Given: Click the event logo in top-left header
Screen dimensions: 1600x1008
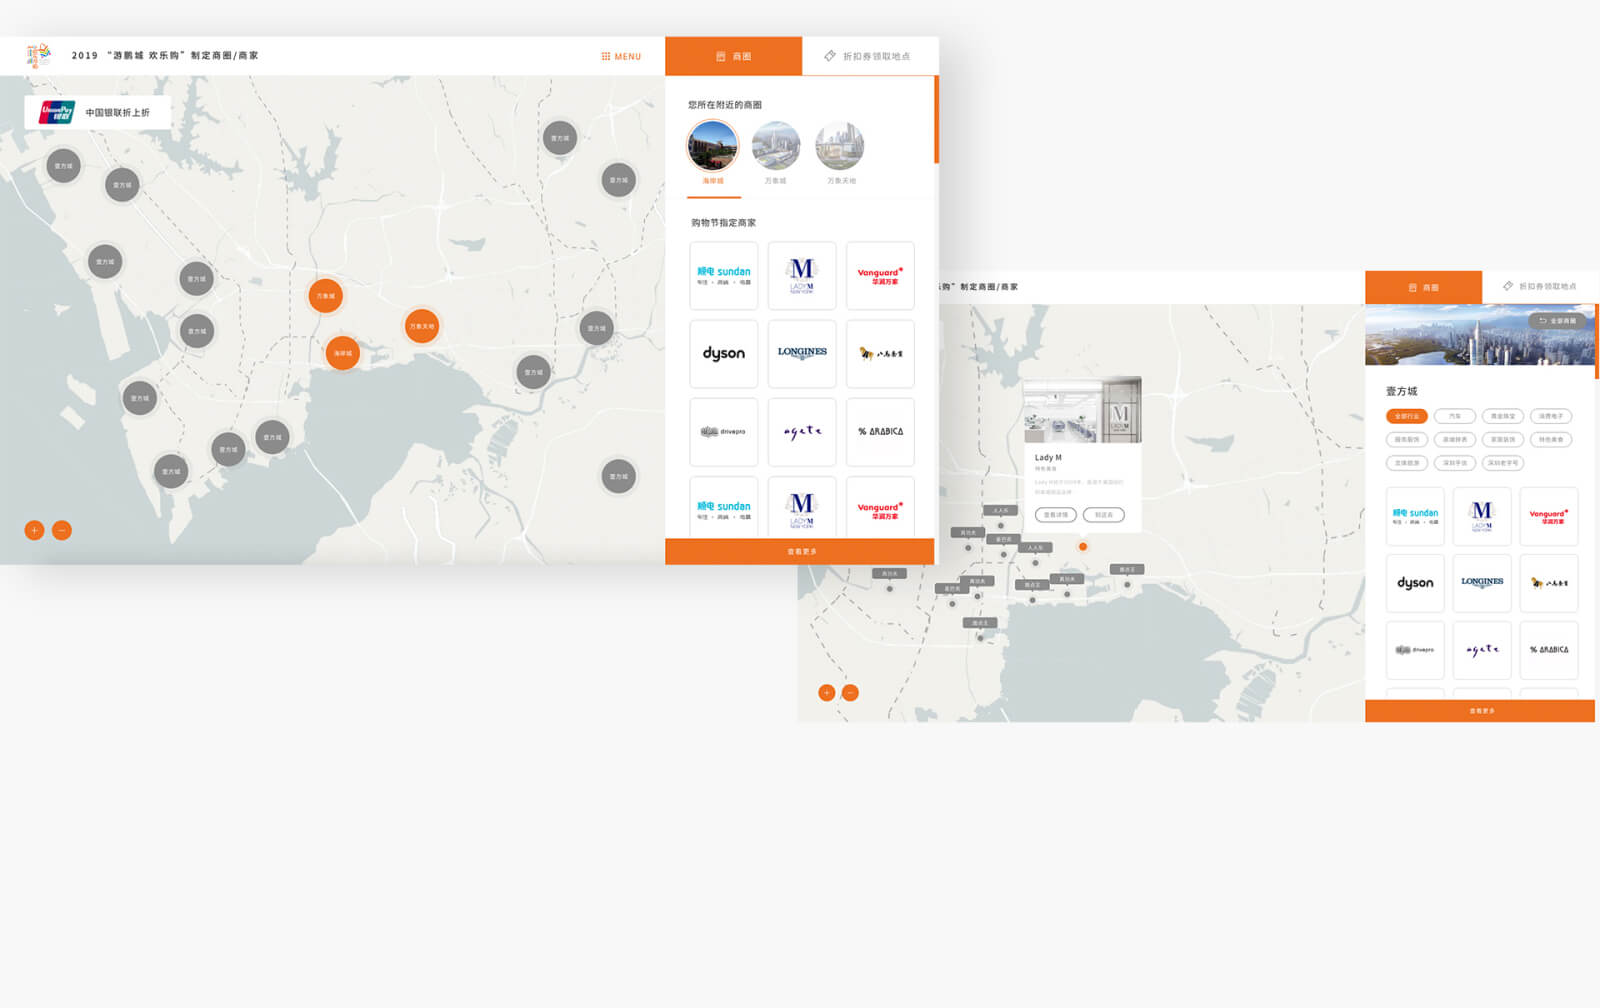Looking at the screenshot, I should point(38,55).
